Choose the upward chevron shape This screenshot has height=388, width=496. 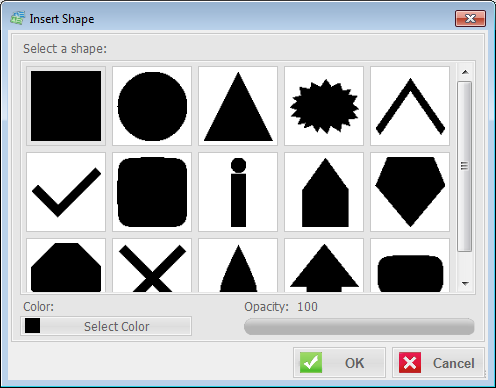tap(410, 106)
